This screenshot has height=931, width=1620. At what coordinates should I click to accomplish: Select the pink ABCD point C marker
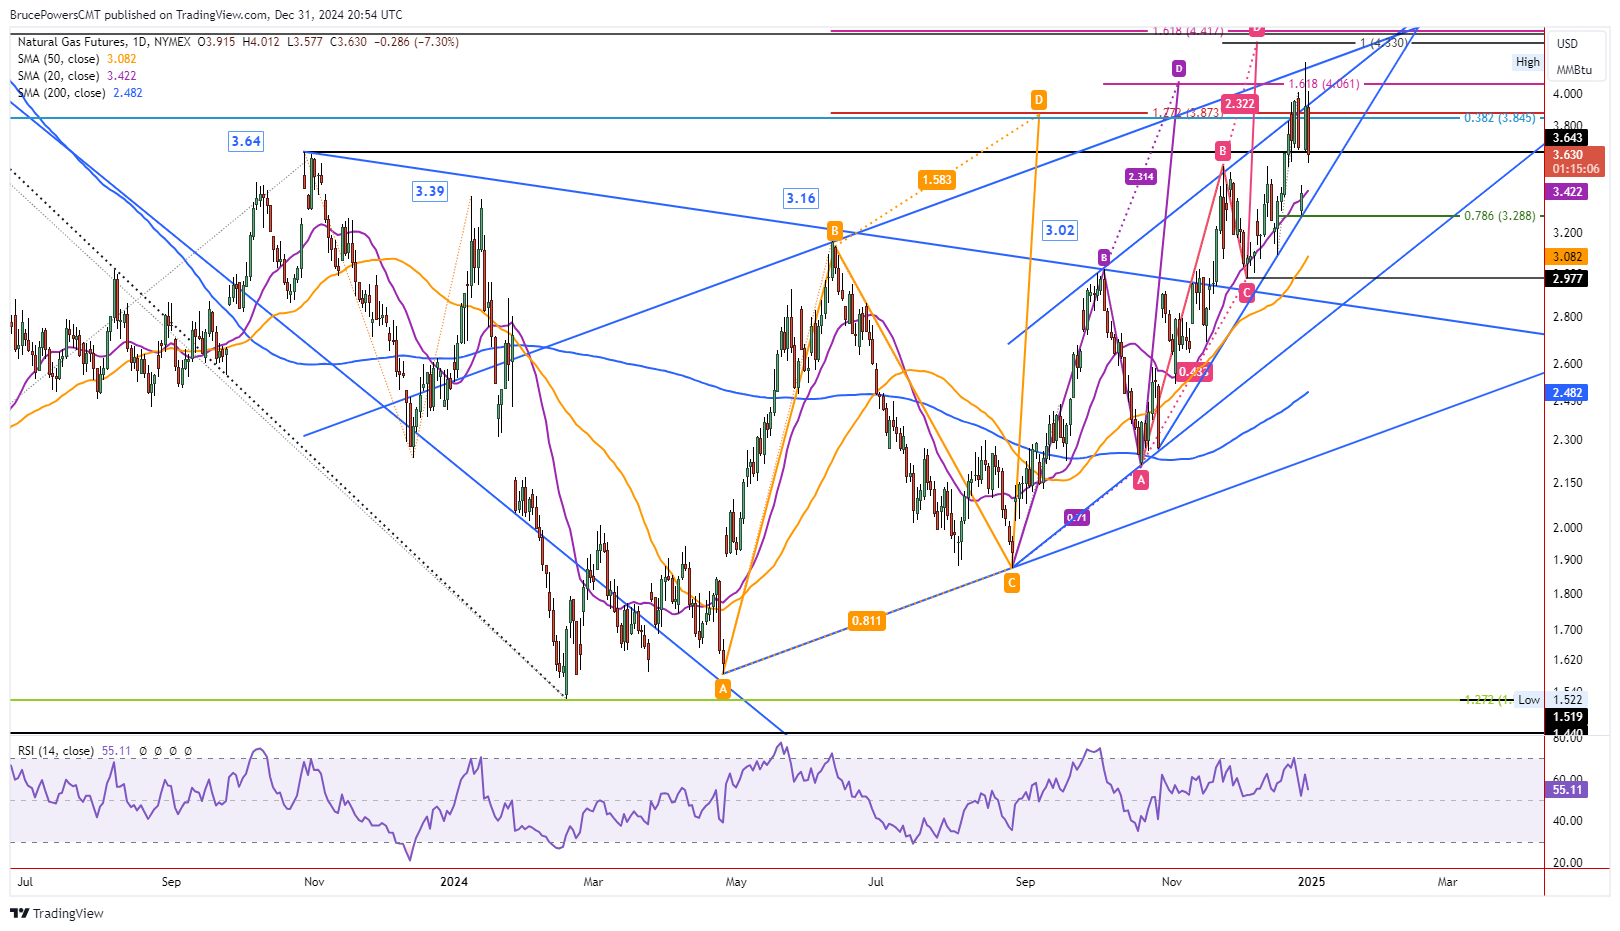tap(1246, 292)
